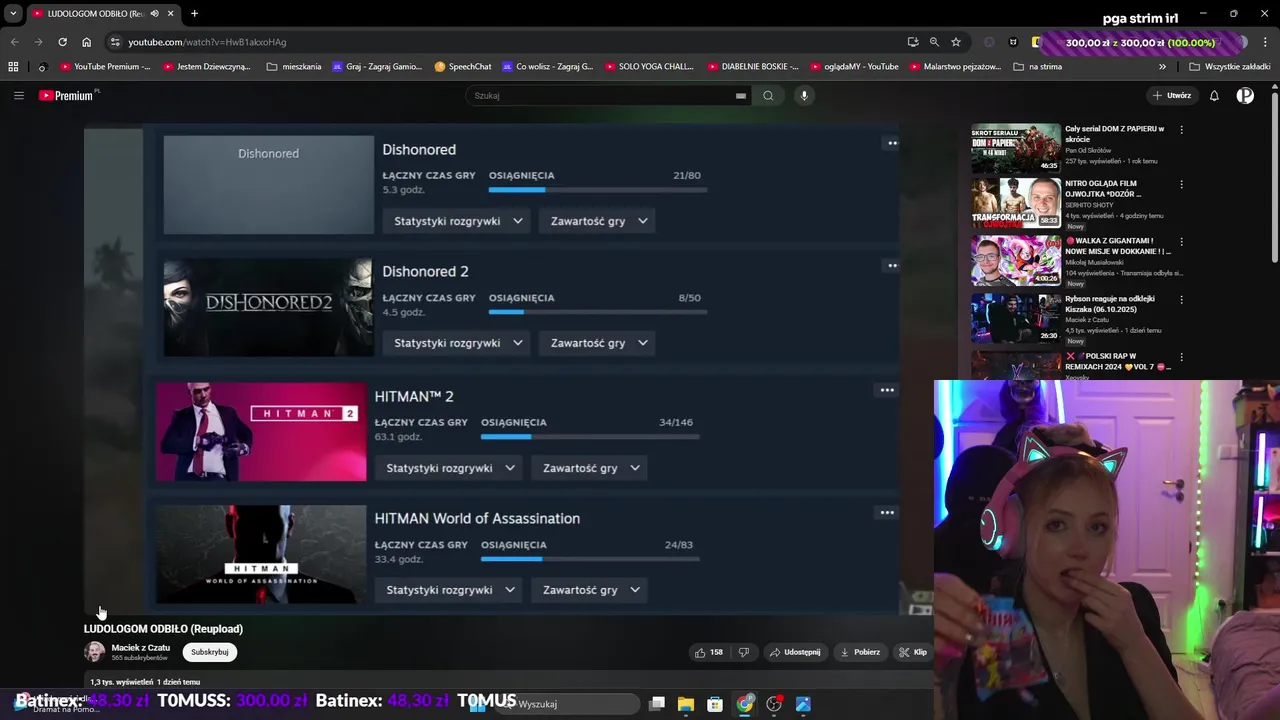Start voice search with microphone icon
This screenshot has width=1280, height=720.
tap(804, 96)
